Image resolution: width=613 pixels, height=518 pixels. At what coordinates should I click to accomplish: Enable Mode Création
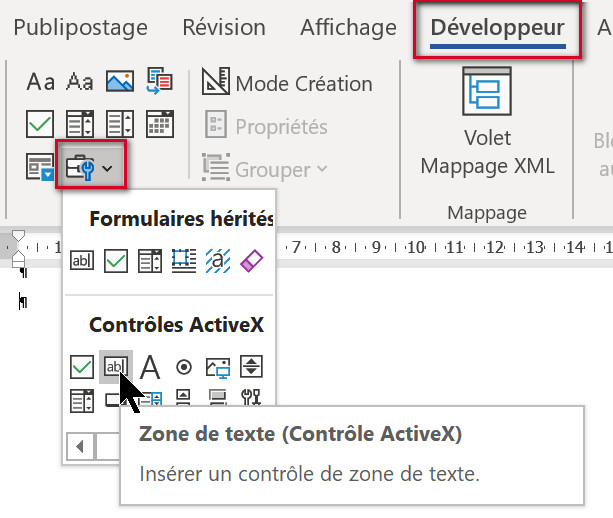(x=286, y=83)
